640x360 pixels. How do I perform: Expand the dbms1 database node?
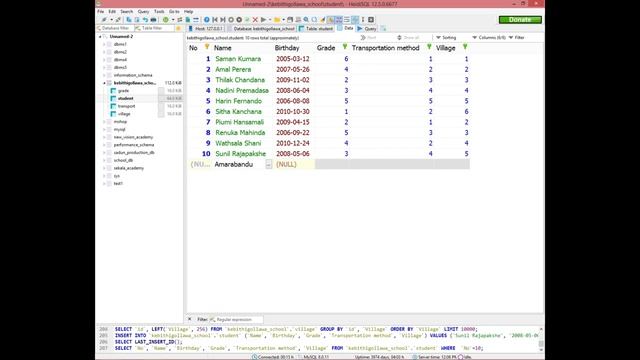click(104, 44)
